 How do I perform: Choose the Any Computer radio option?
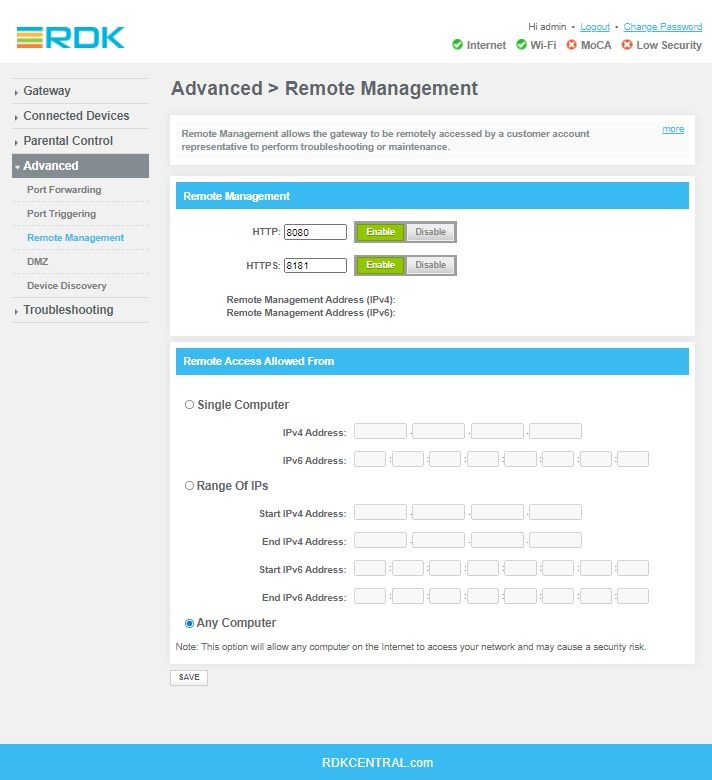(x=190, y=623)
